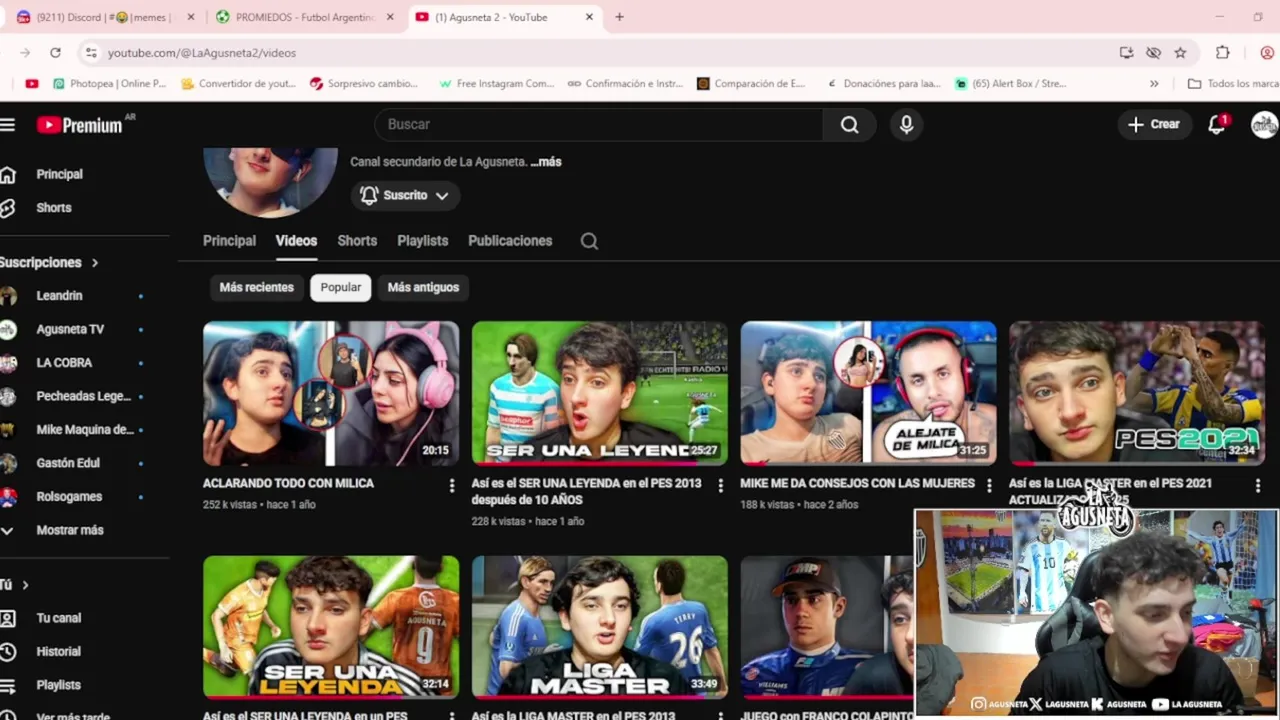Open the notifications bell
Screen dimensions: 1280x720
tap(1217, 124)
